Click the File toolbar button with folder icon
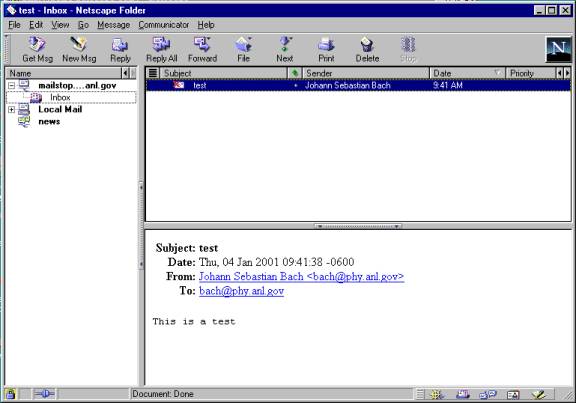 pyautogui.click(x=244, y=50)
